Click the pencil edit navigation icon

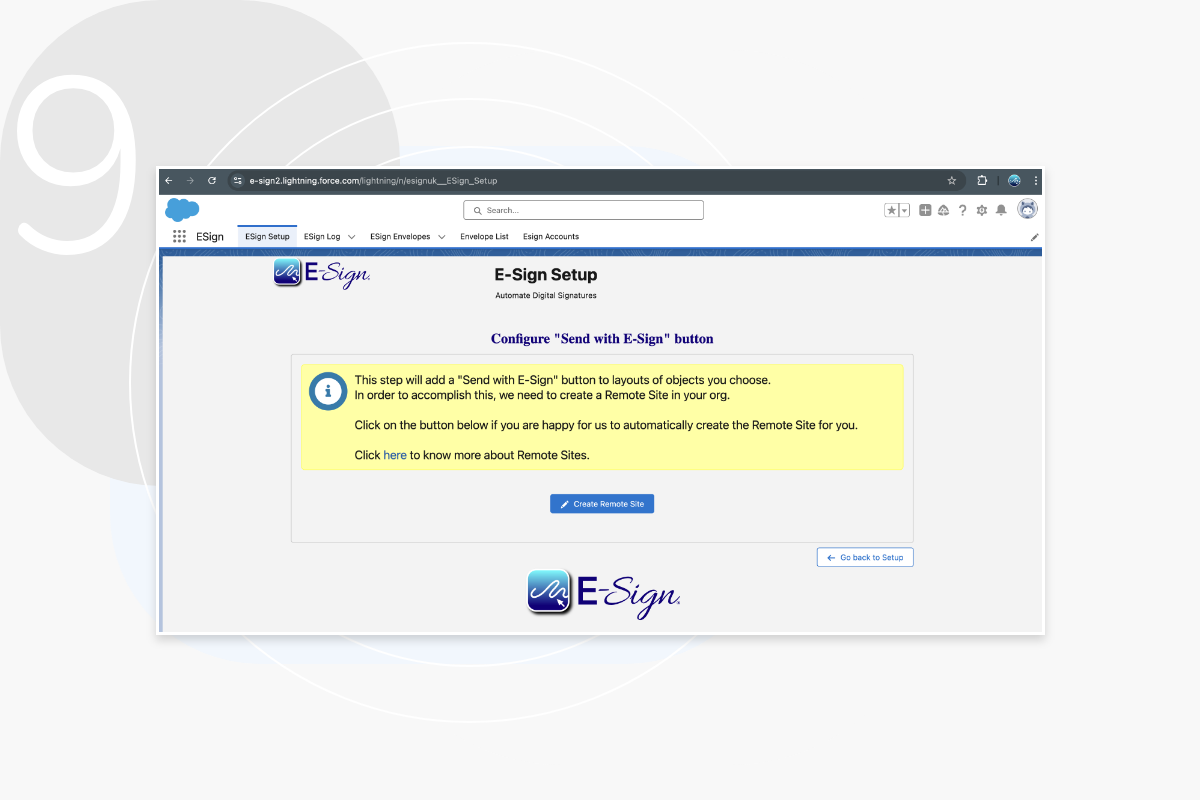[x=1035, y=237]
